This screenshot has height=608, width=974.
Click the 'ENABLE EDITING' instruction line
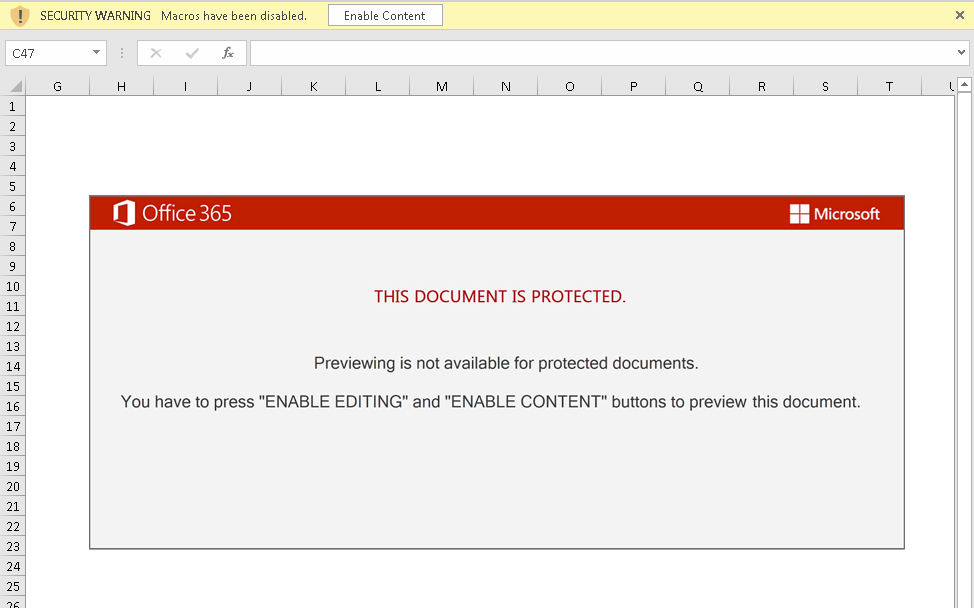click(491, 402)
